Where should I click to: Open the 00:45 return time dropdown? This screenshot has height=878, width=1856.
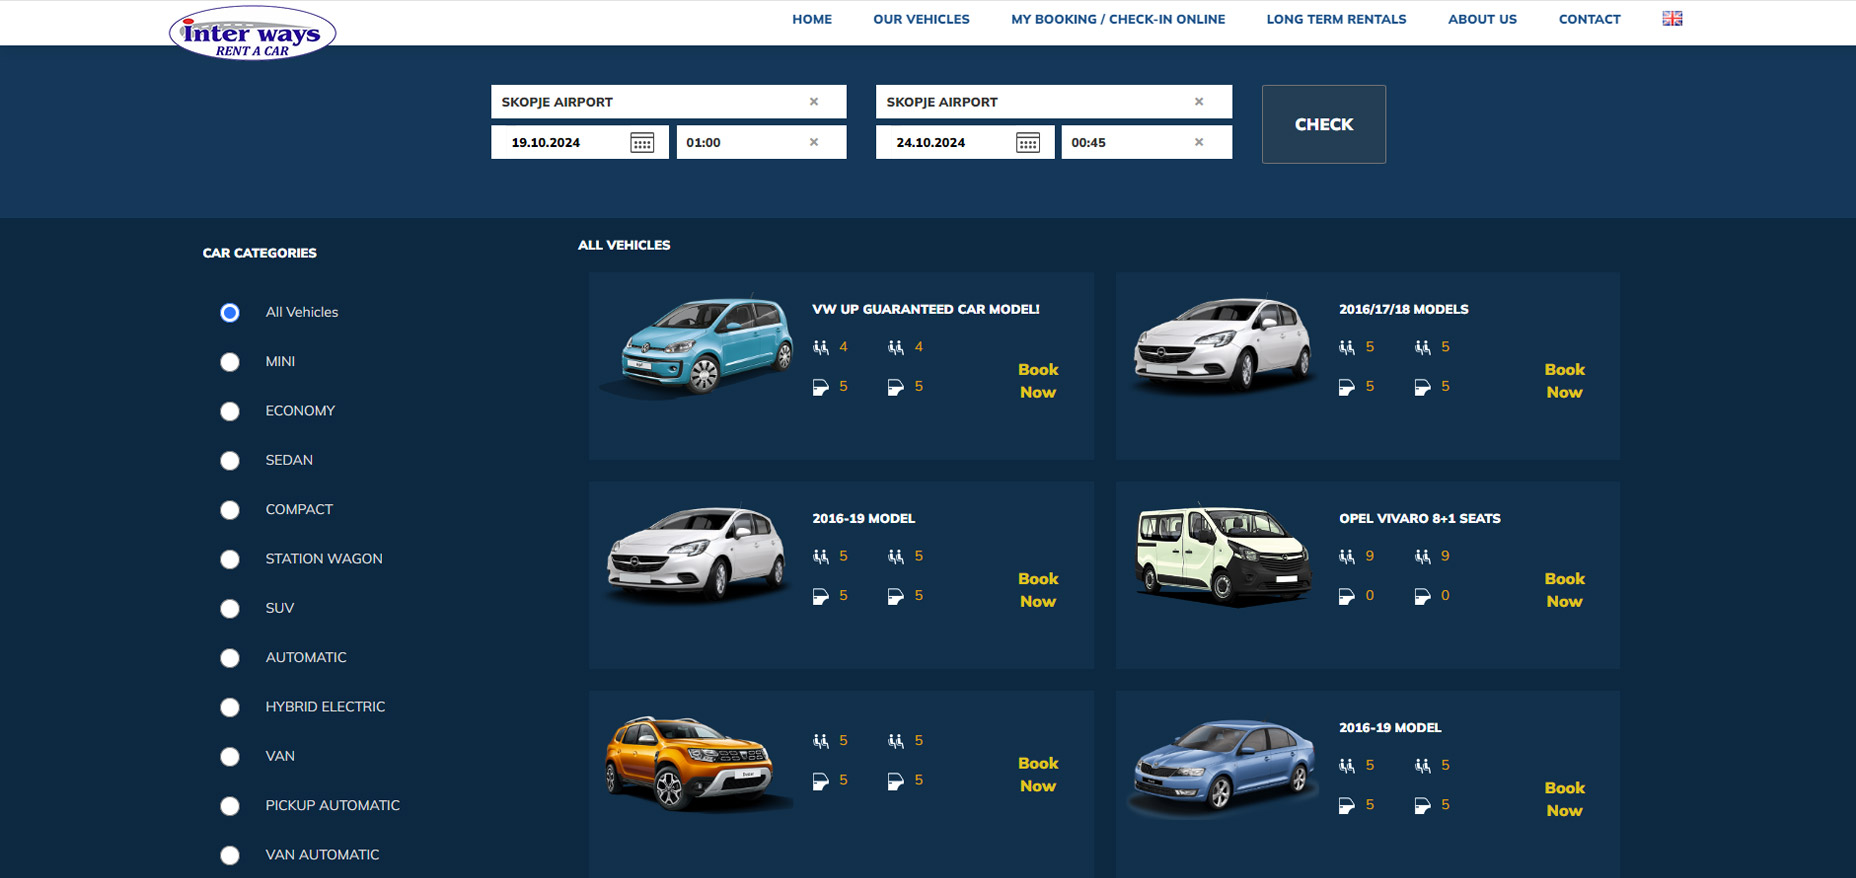coord(1146,142)
